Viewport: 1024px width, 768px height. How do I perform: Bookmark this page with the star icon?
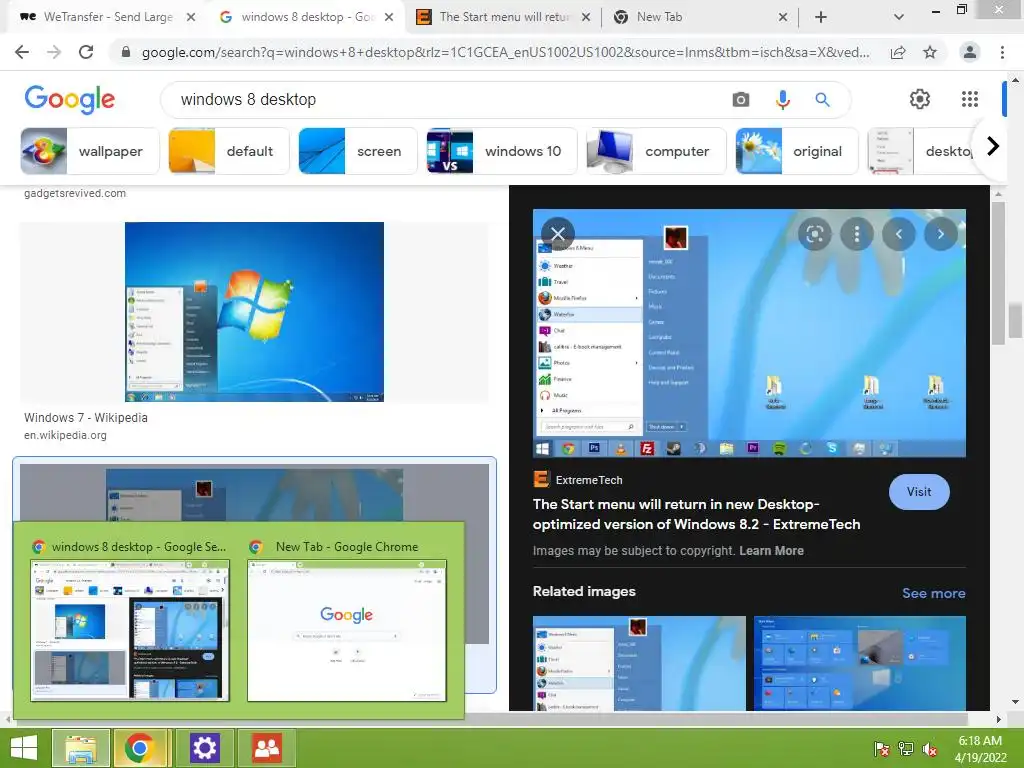[930, 52]
